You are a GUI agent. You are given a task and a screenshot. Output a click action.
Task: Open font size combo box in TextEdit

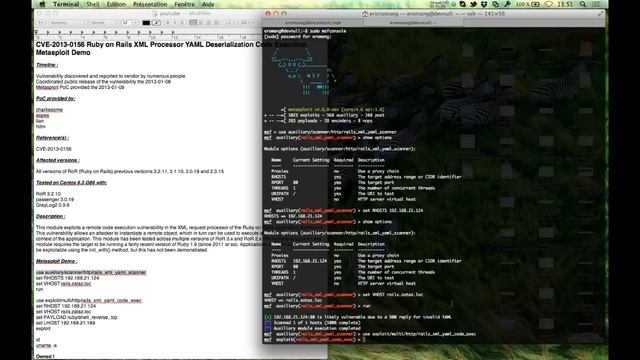coord(129,22)
